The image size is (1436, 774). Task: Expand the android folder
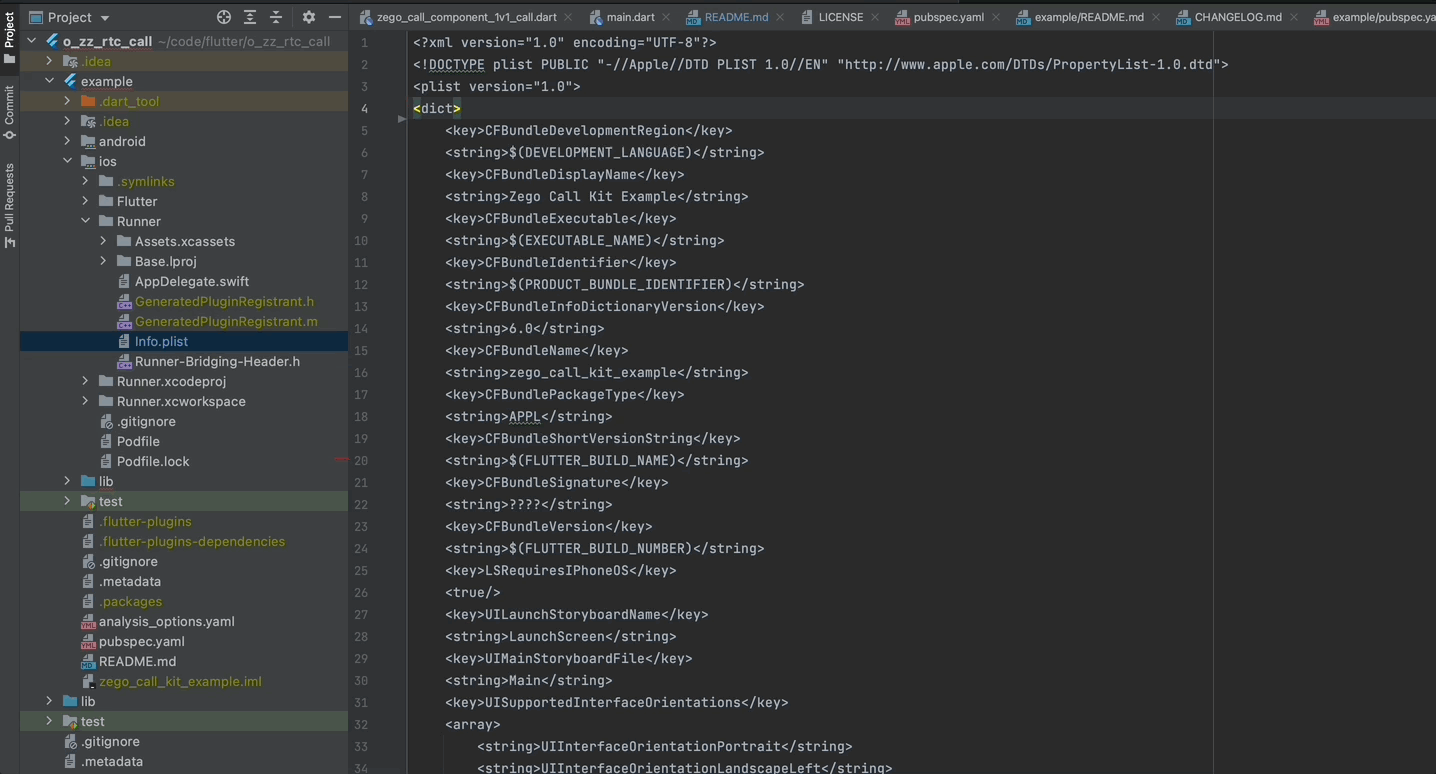point(67,141)
